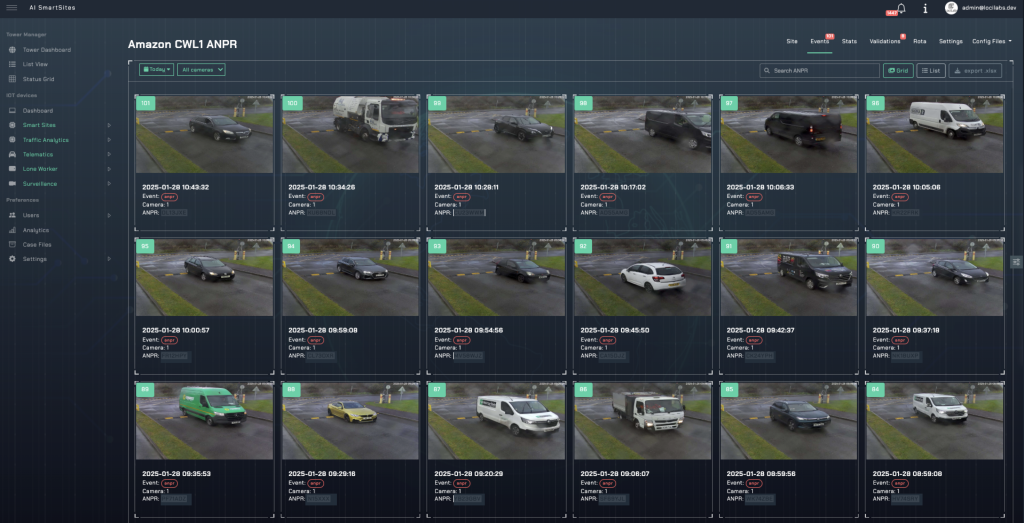Click the Search ANPR field
This screenshot has width=1024, height=523.
tap(820, 71)
